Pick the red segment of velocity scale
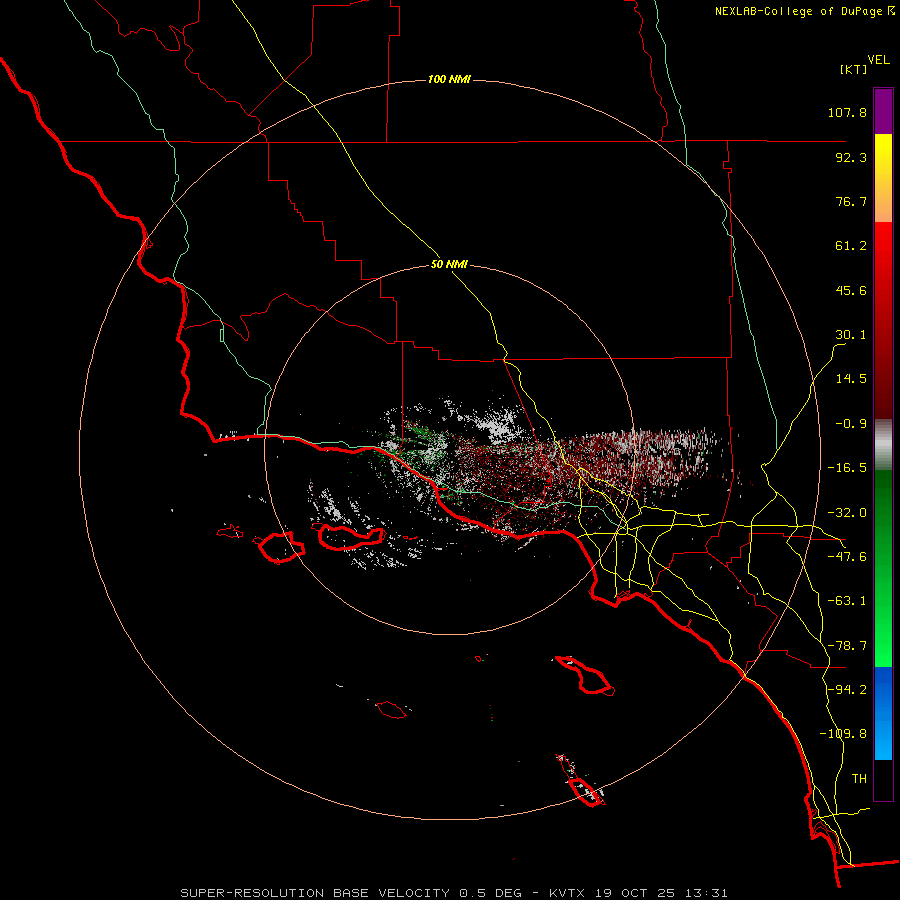This screenshot has height=900, width=900. coord(883,320)
